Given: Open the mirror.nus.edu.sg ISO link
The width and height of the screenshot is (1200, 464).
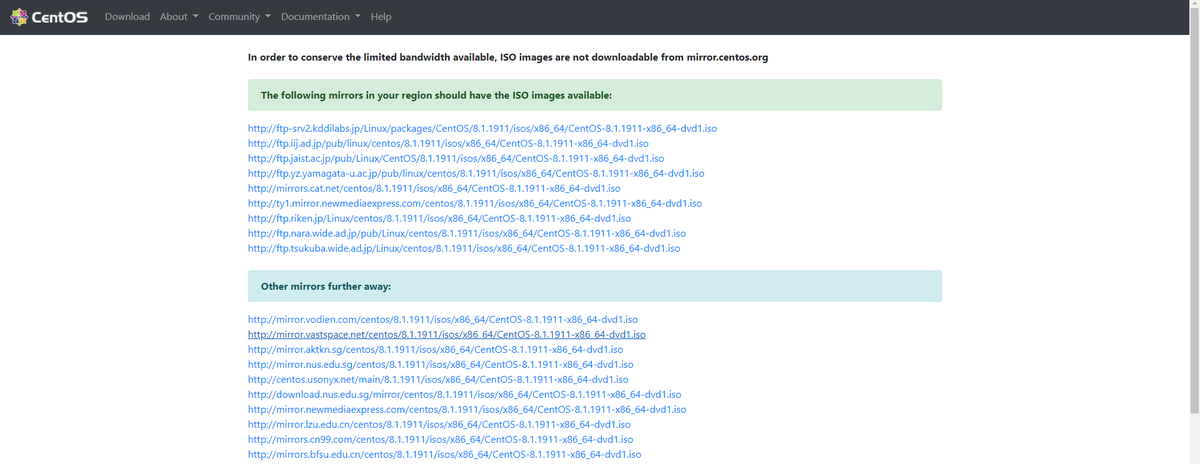Looking at the screenshot, I should tap(441, 365).
